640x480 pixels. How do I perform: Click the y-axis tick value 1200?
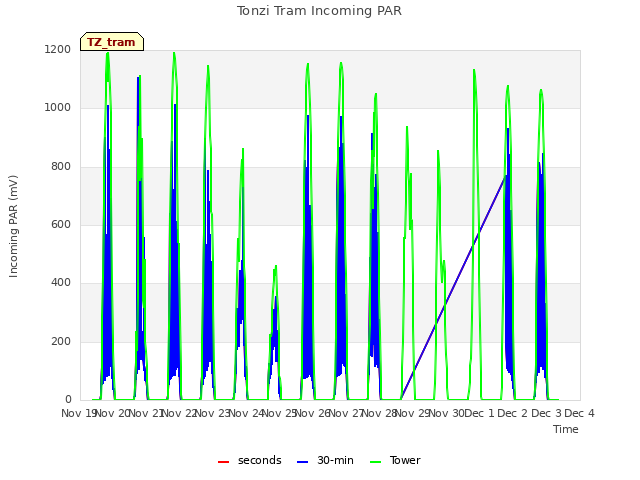pyautogui.click(x=58, y=49)
